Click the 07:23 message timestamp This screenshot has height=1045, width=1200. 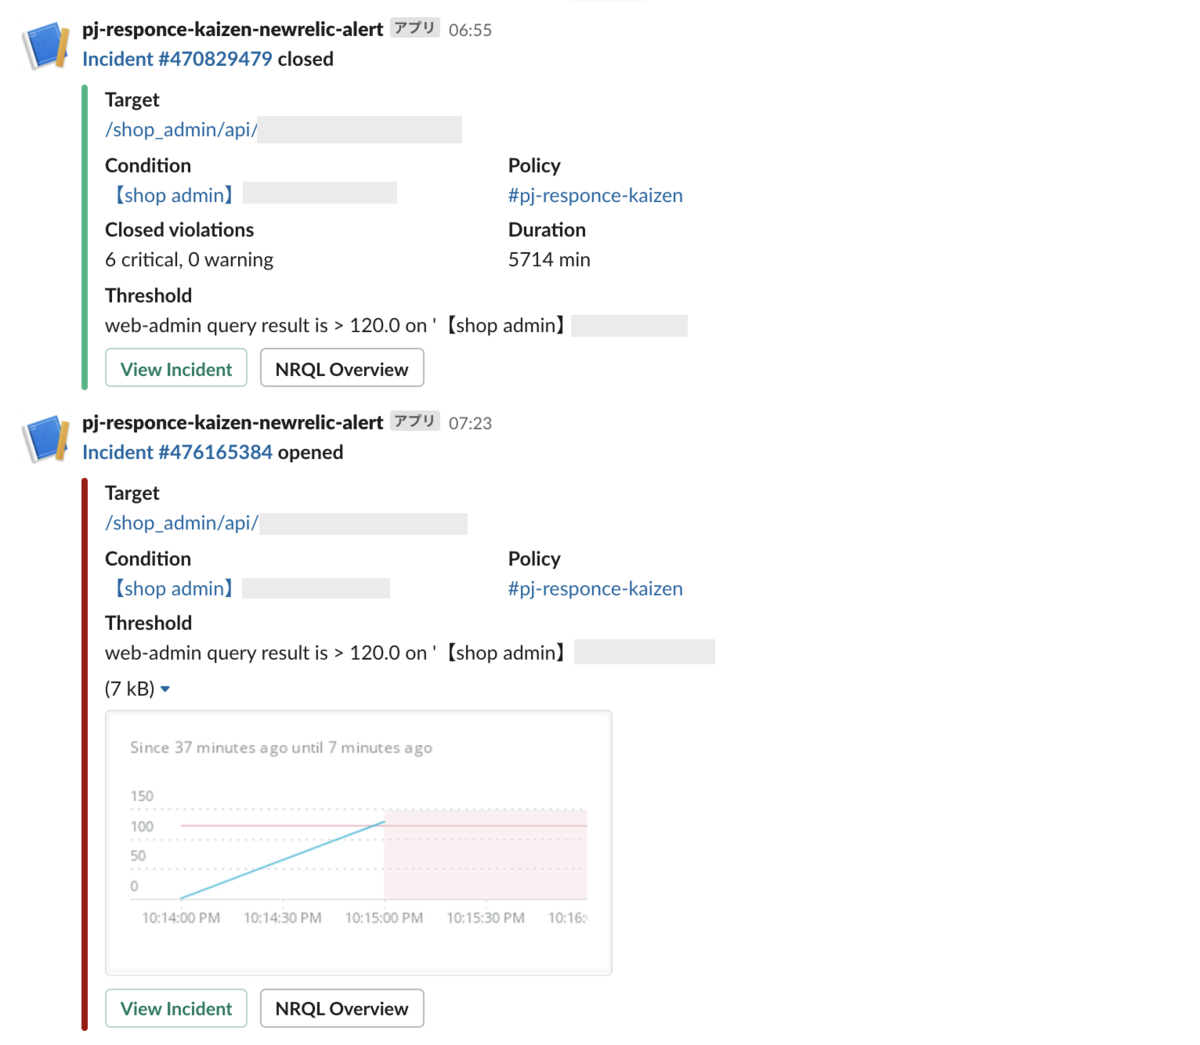tap(470, 423)
